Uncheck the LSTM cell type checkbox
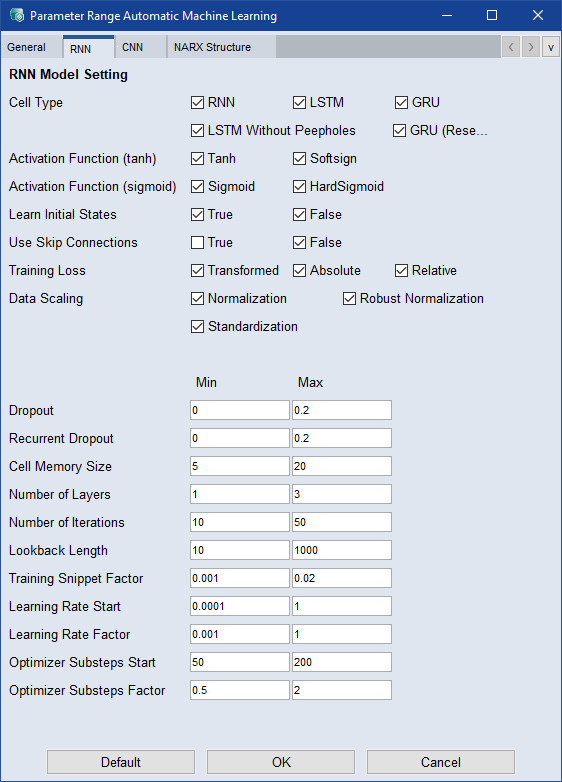The width and height of the screenshot is (562, 782). point(299,102)
